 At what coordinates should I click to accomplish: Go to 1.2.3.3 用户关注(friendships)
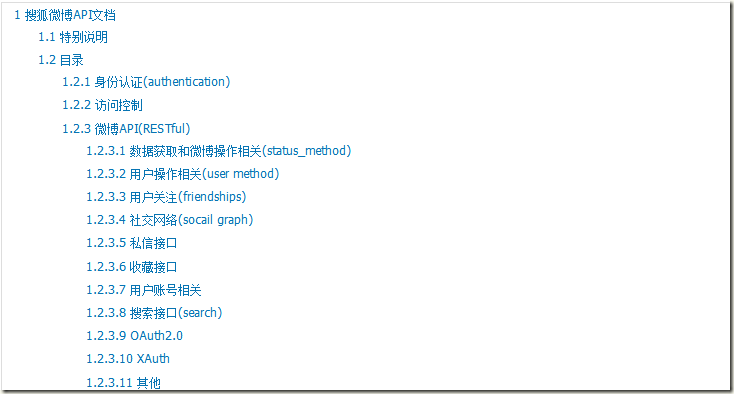(166, 197)
